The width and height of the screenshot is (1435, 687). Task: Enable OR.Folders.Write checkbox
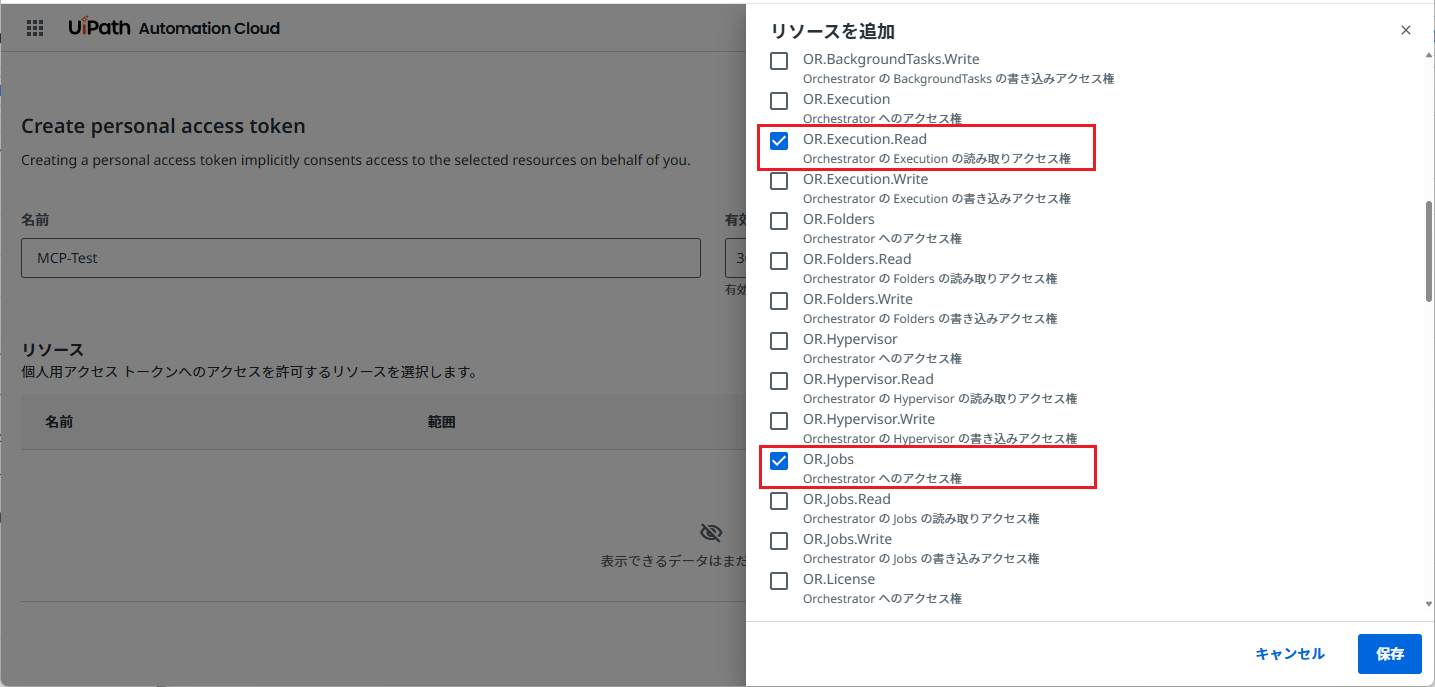pyautogui.click(x=779, y=301)
